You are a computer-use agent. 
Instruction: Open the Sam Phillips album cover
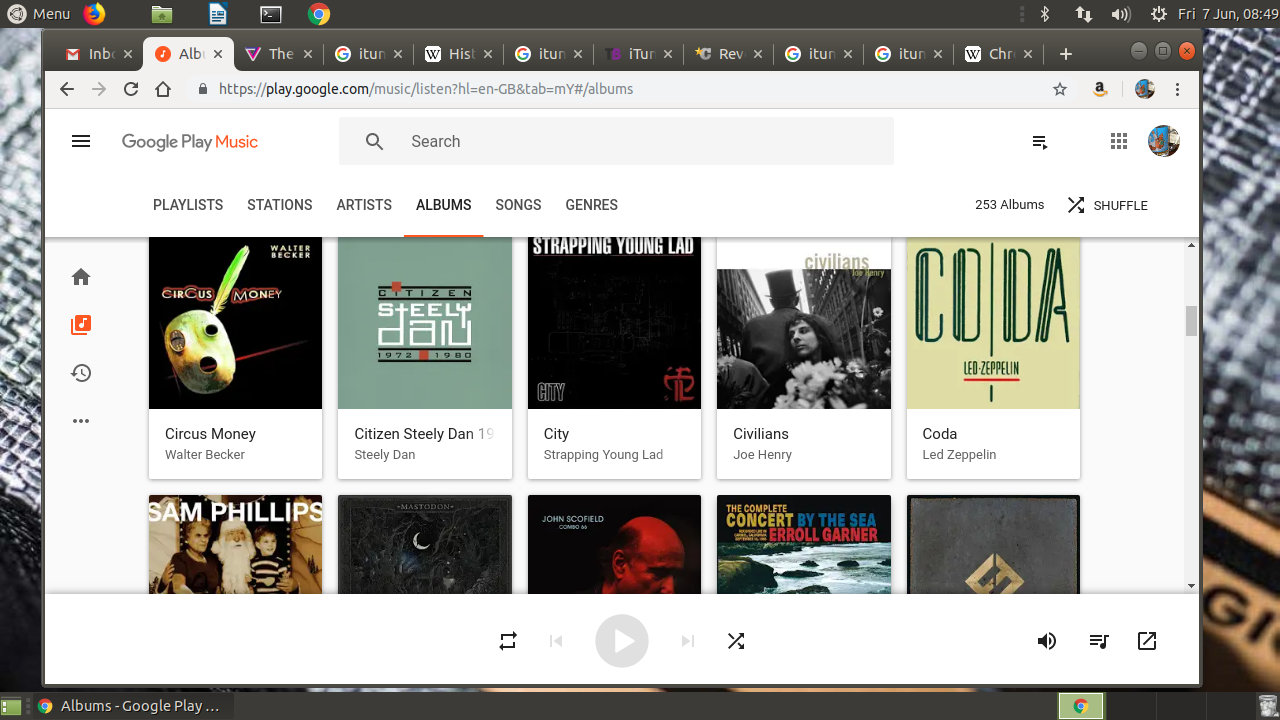point(235,544)
